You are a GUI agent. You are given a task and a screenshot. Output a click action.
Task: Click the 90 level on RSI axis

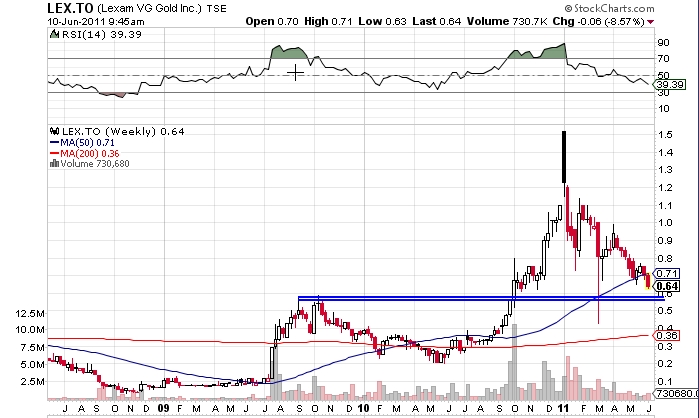point(663,43)
